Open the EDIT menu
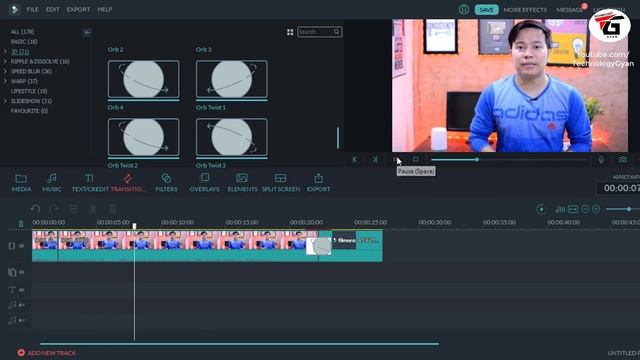Screen dimensions: 640x360 52,9
